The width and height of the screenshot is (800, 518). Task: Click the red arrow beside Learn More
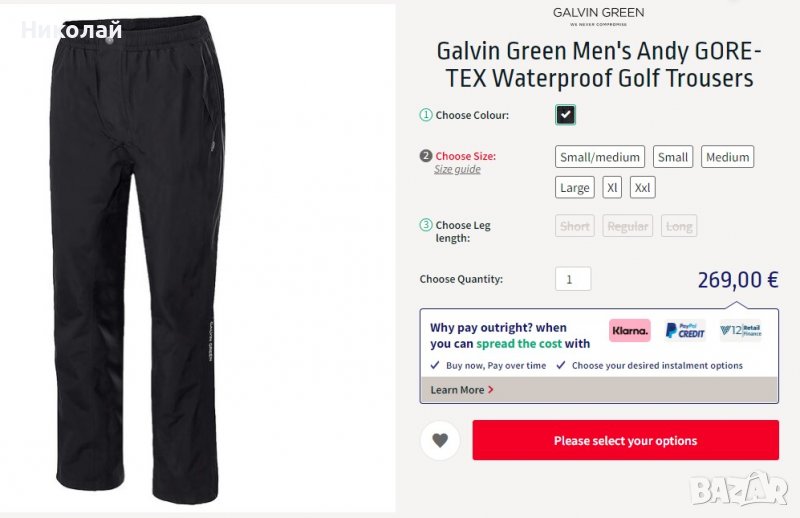(491, 389)
